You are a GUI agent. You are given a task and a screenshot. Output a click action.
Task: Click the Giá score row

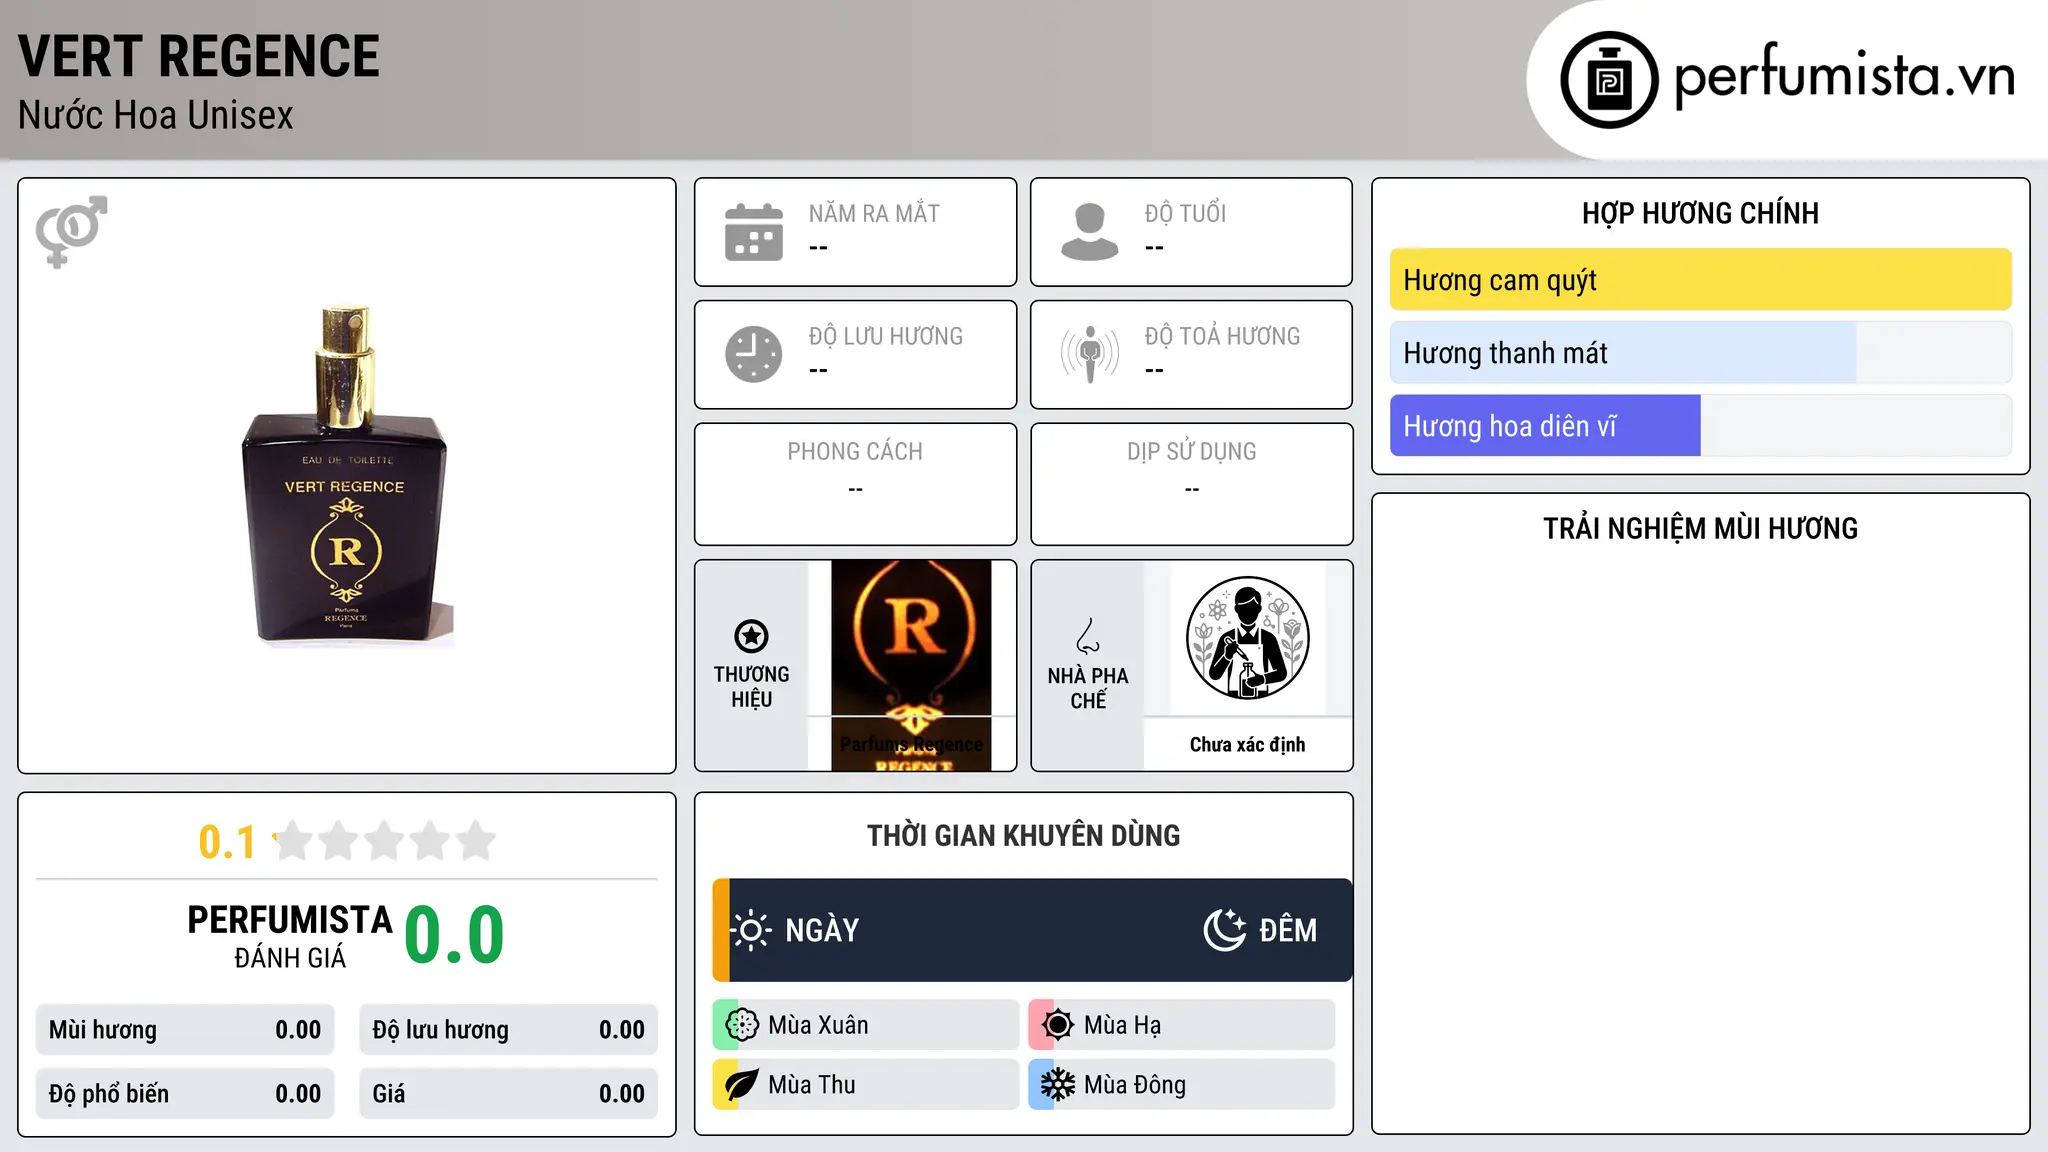[x=508, y=1094]
